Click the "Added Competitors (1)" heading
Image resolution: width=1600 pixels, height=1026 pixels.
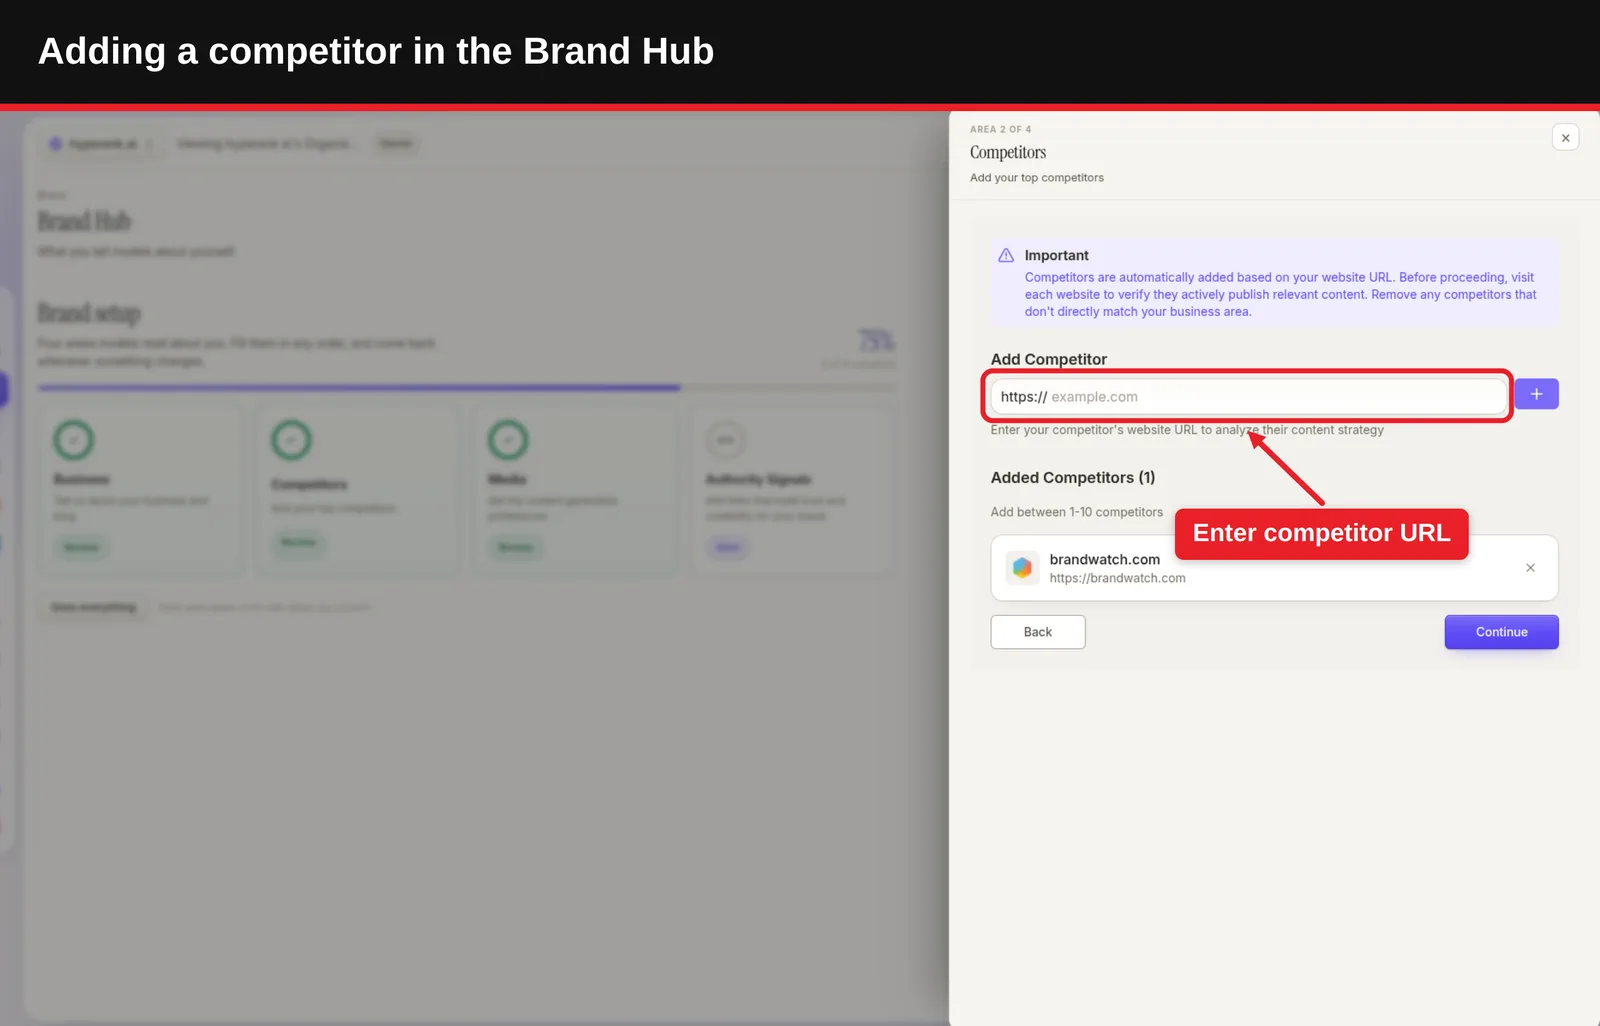coord(1073,478)
